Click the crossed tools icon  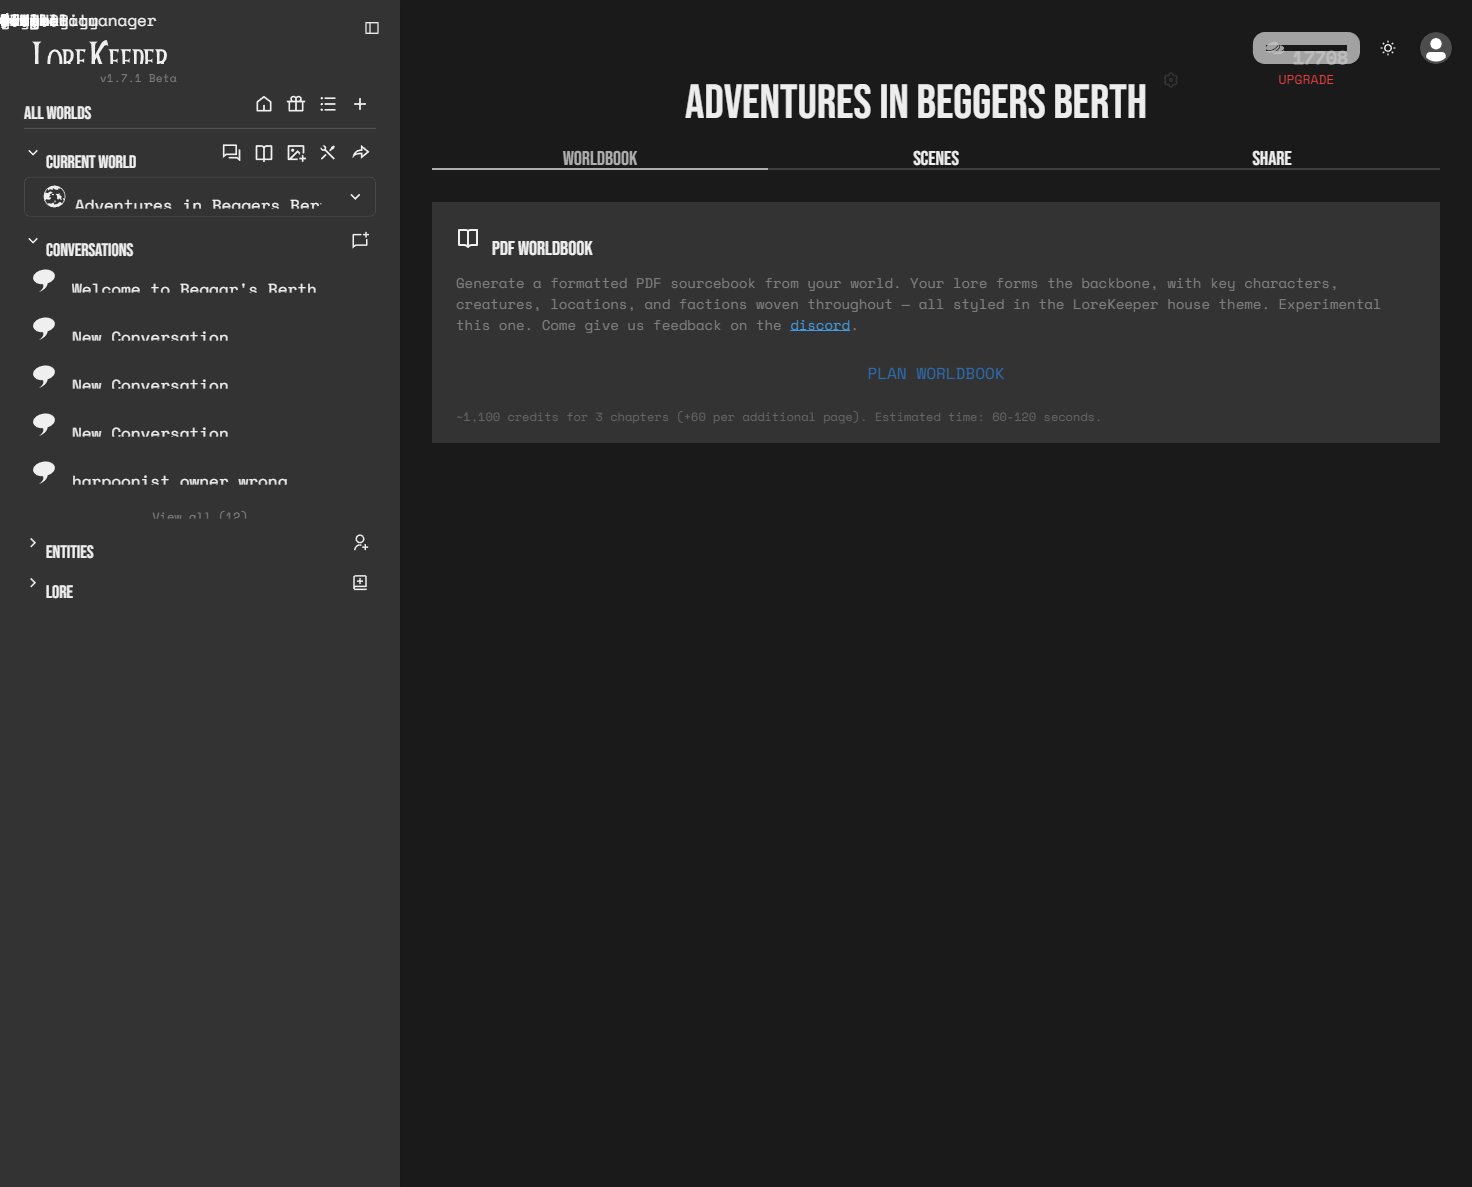tap(328, 153)
